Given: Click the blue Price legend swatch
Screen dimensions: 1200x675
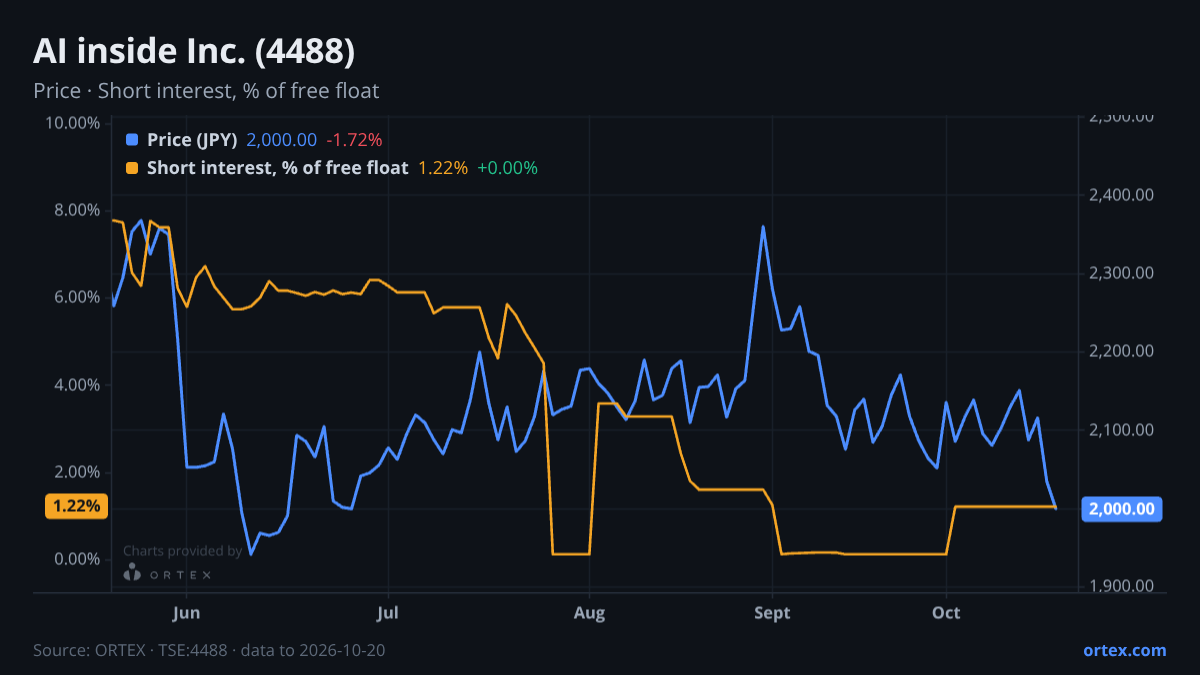Looking at the screenshot, I should point(132,140).
